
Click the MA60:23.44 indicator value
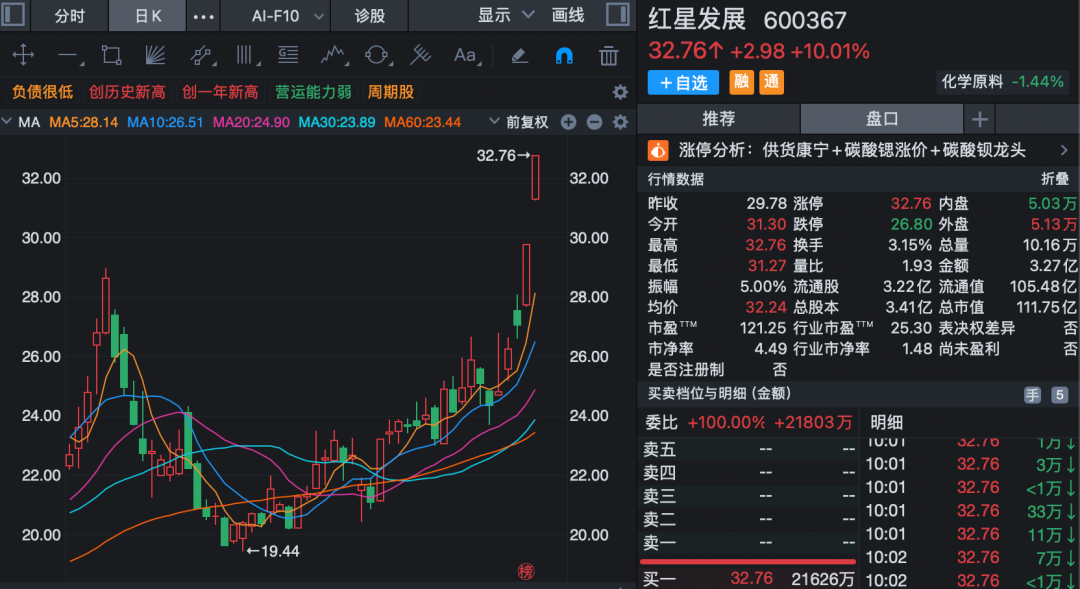(422, 123)
